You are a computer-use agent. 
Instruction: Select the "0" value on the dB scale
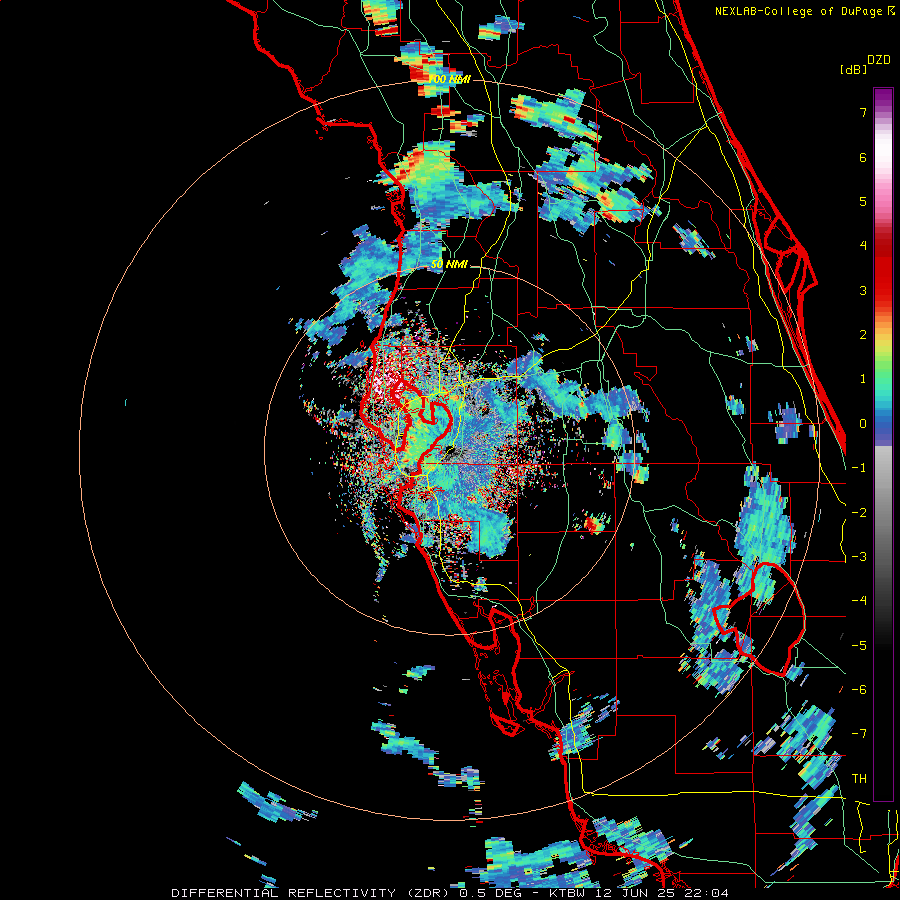click(x=863, y=424)
